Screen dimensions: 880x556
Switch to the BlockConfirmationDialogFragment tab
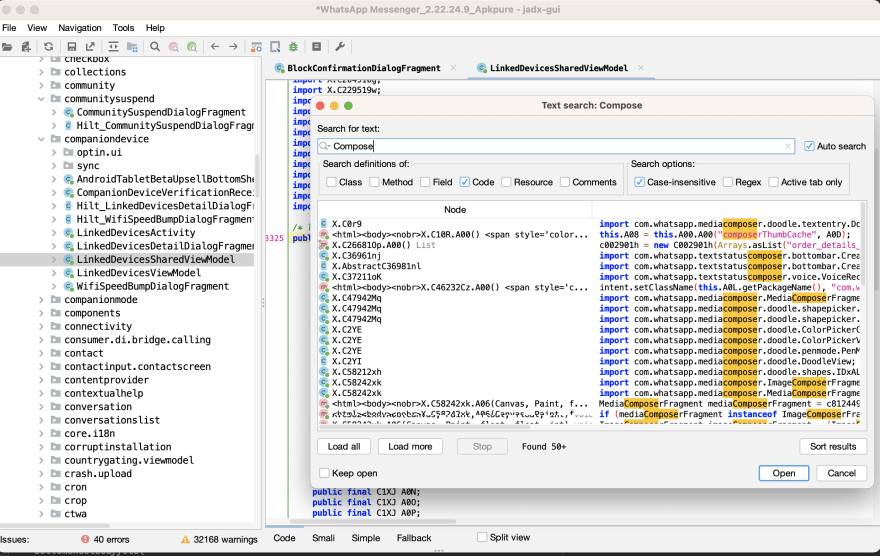364,68
